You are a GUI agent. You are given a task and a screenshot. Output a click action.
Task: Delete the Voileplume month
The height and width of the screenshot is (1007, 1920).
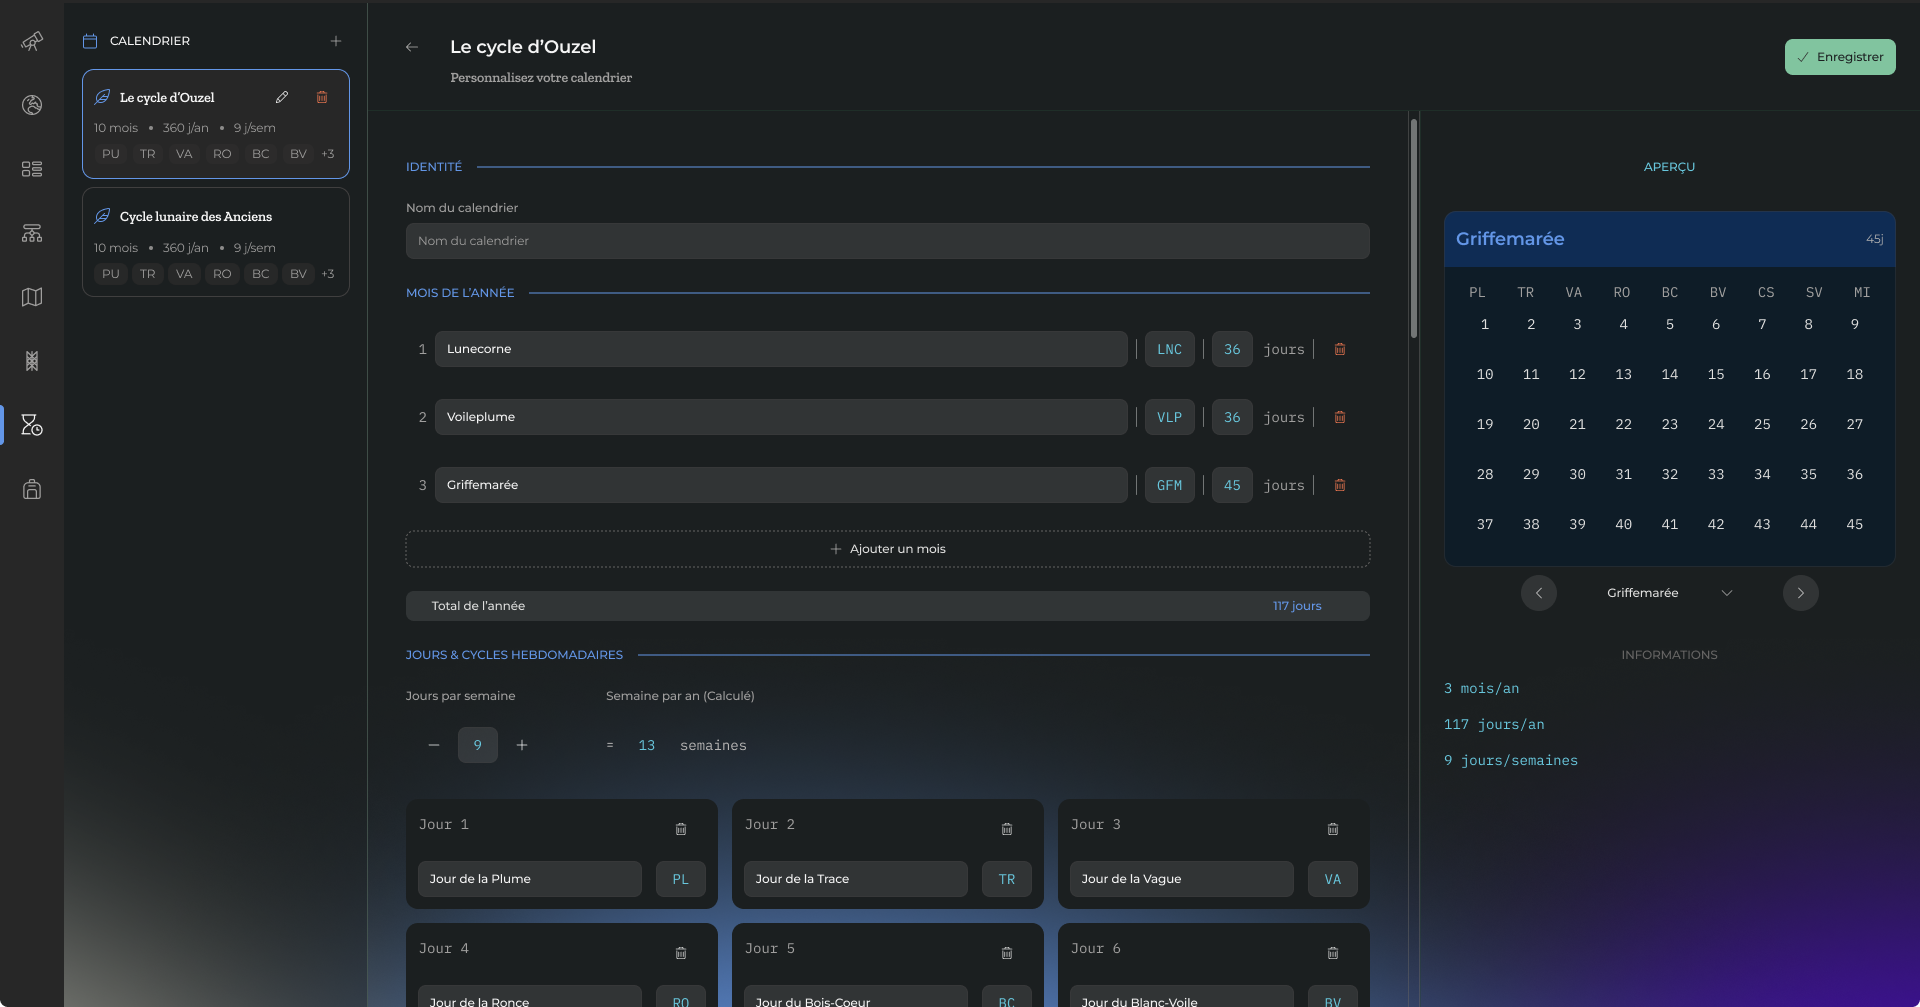[1340, 417]
